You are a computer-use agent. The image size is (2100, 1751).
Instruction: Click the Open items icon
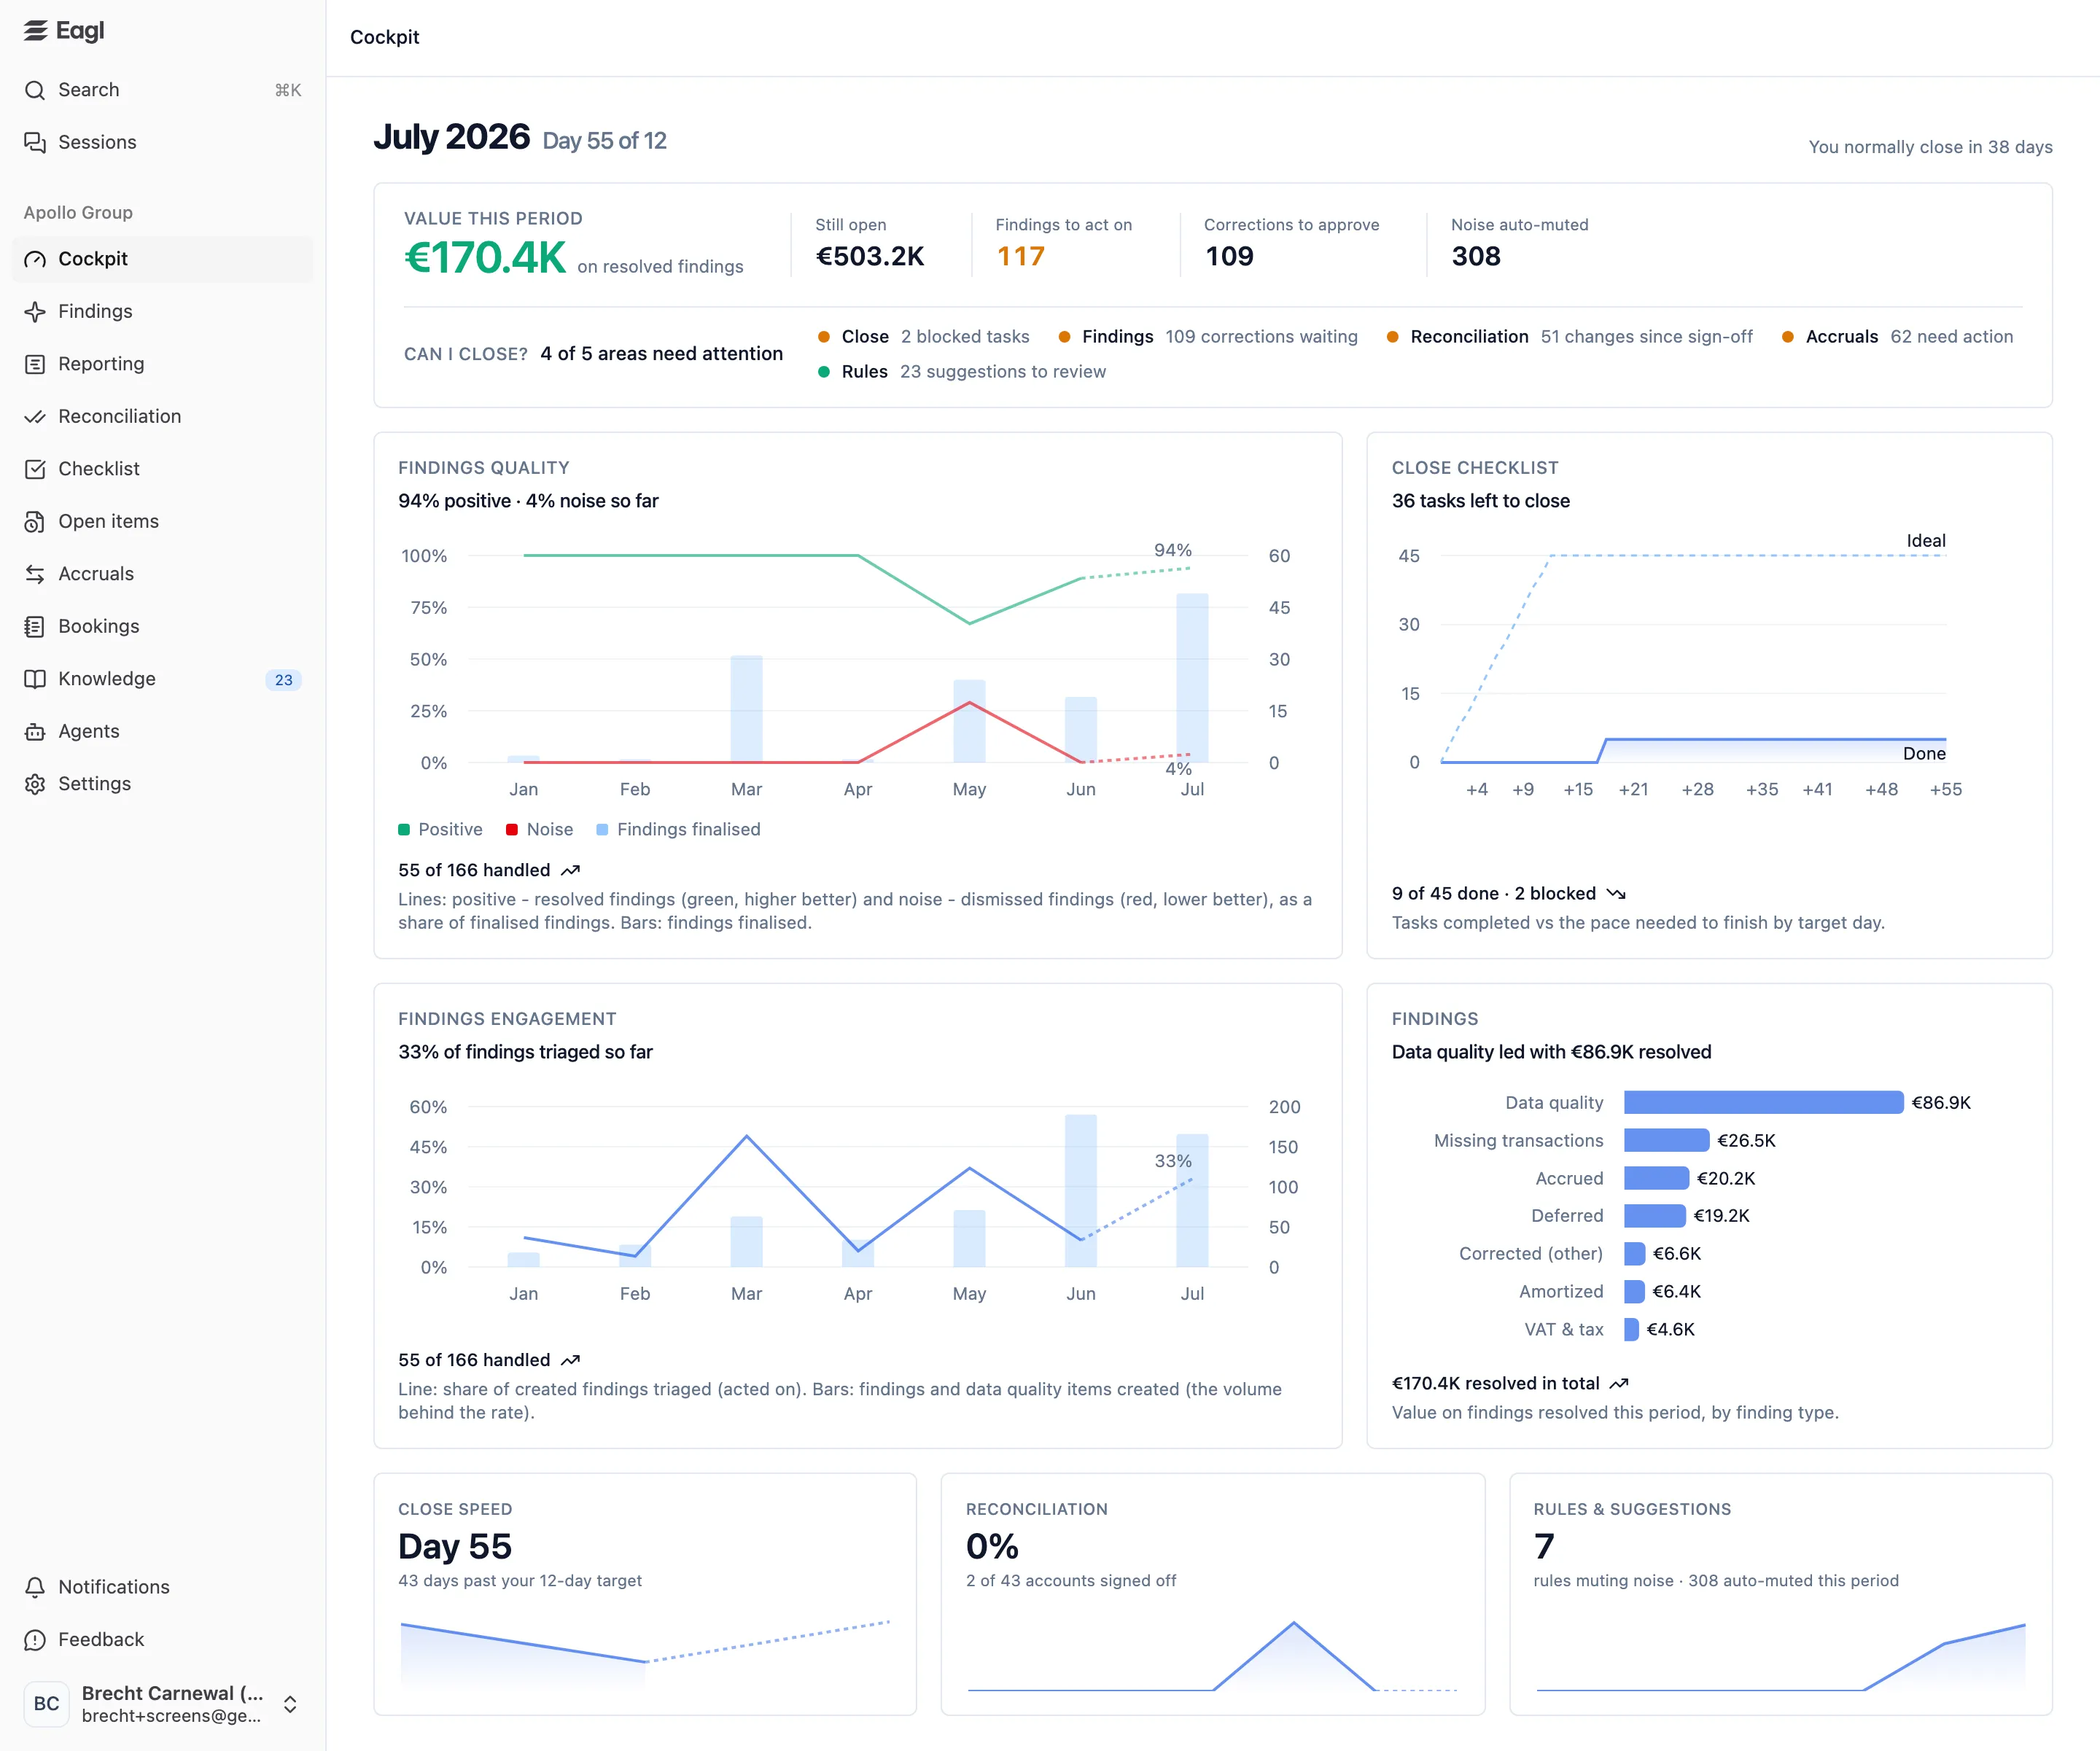point(35,522)
